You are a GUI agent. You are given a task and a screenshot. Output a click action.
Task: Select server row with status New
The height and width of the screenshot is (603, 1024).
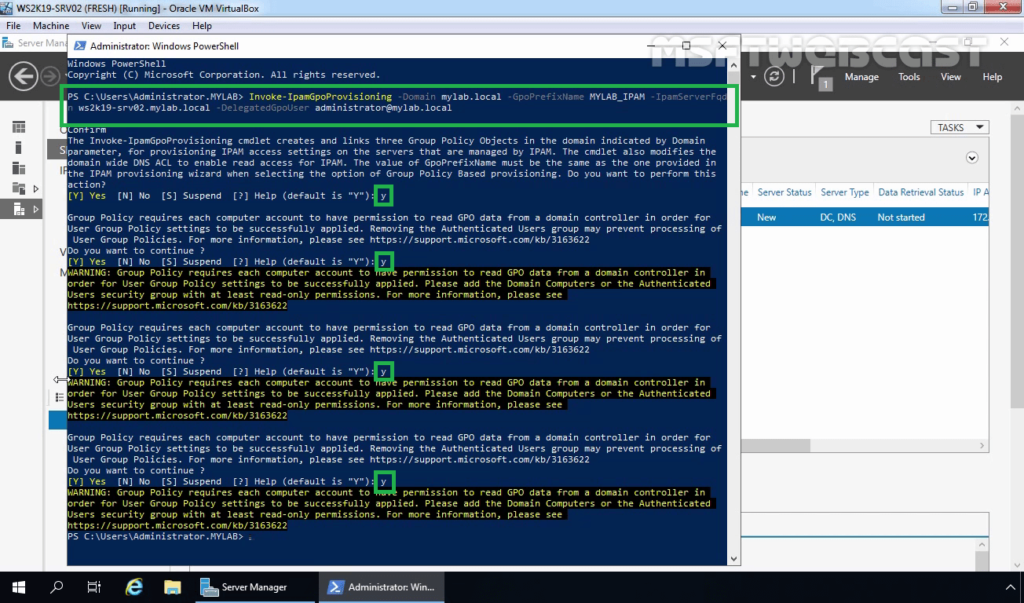[x=865, y=217]
